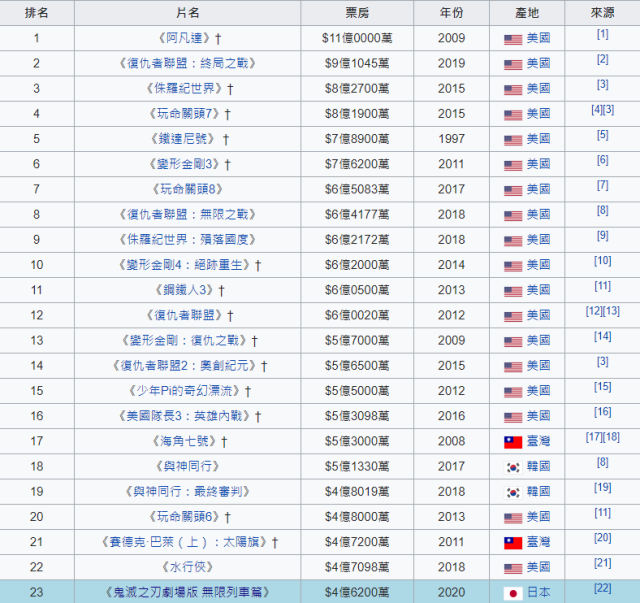This screenshot has width=640, height=603.
Task: Jump to reference [22]
Action: (x=602, y=588)
